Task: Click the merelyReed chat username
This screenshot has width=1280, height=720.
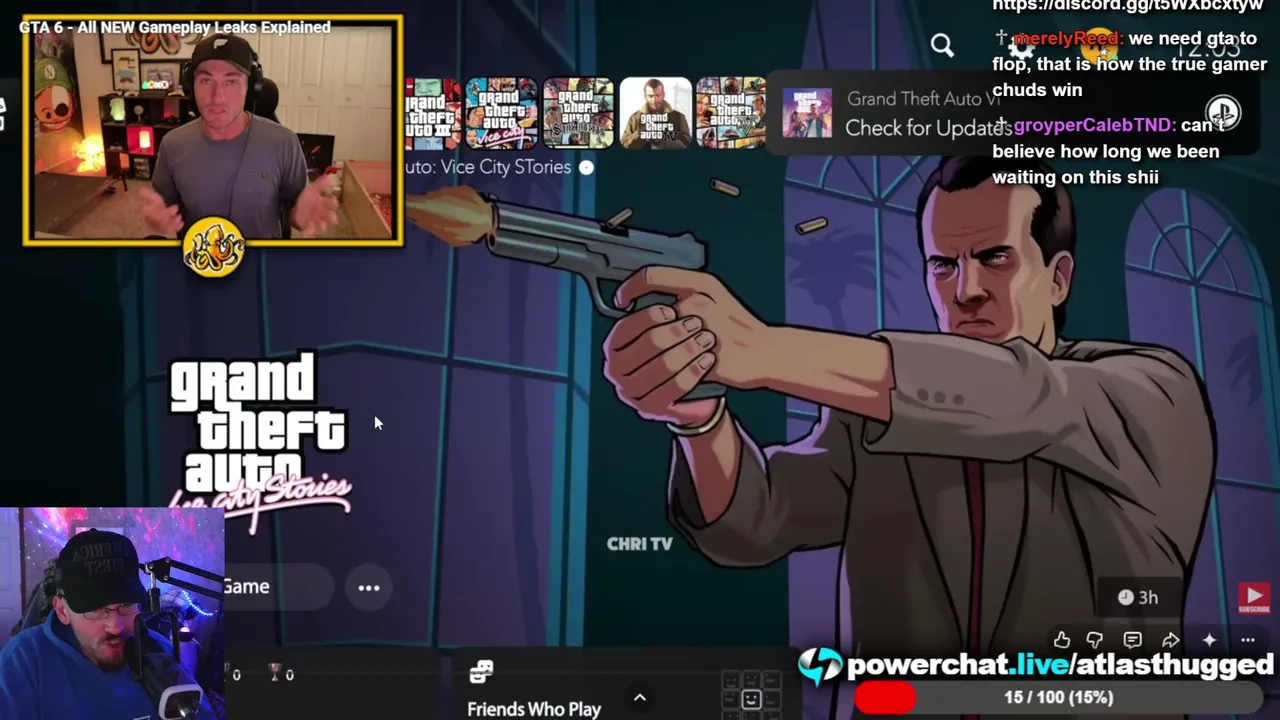Action: click(1067, 39)
